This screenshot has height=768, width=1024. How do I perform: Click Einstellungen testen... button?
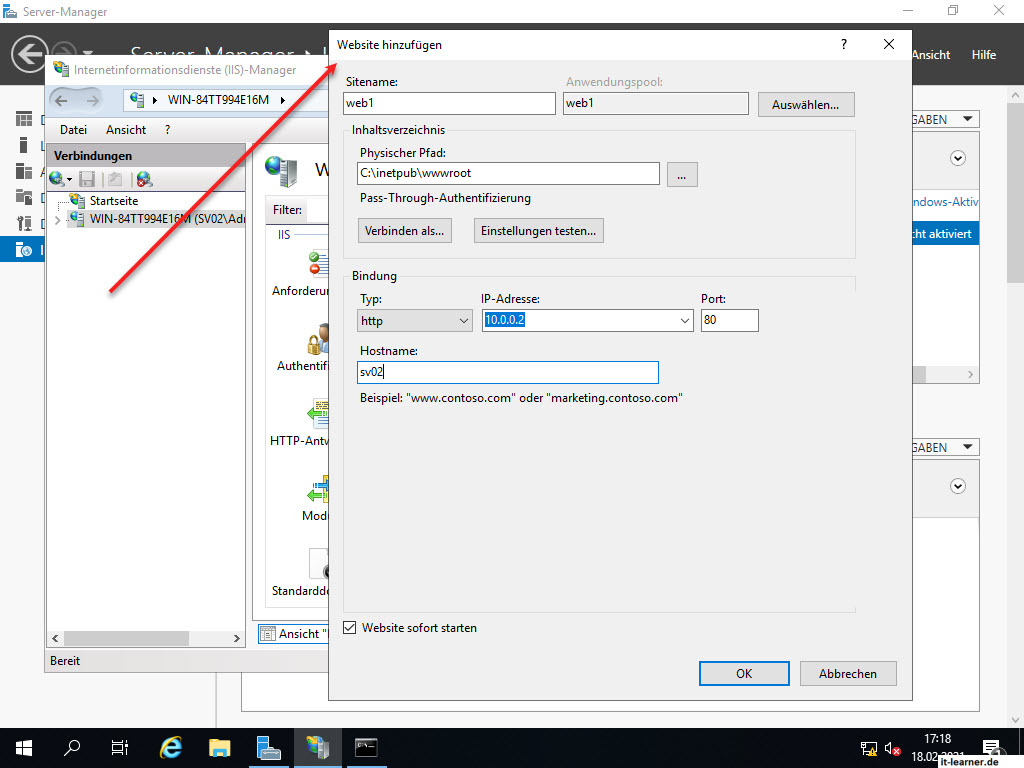tap(539, 231)
